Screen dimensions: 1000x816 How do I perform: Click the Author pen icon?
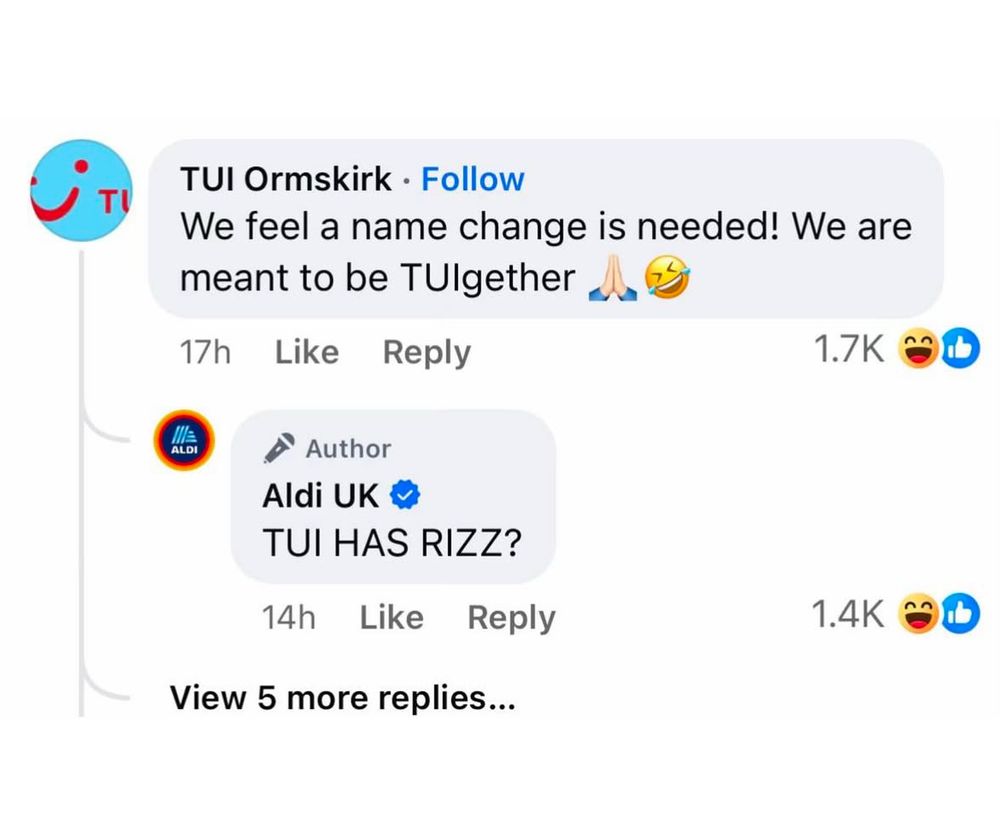point(281,449)
